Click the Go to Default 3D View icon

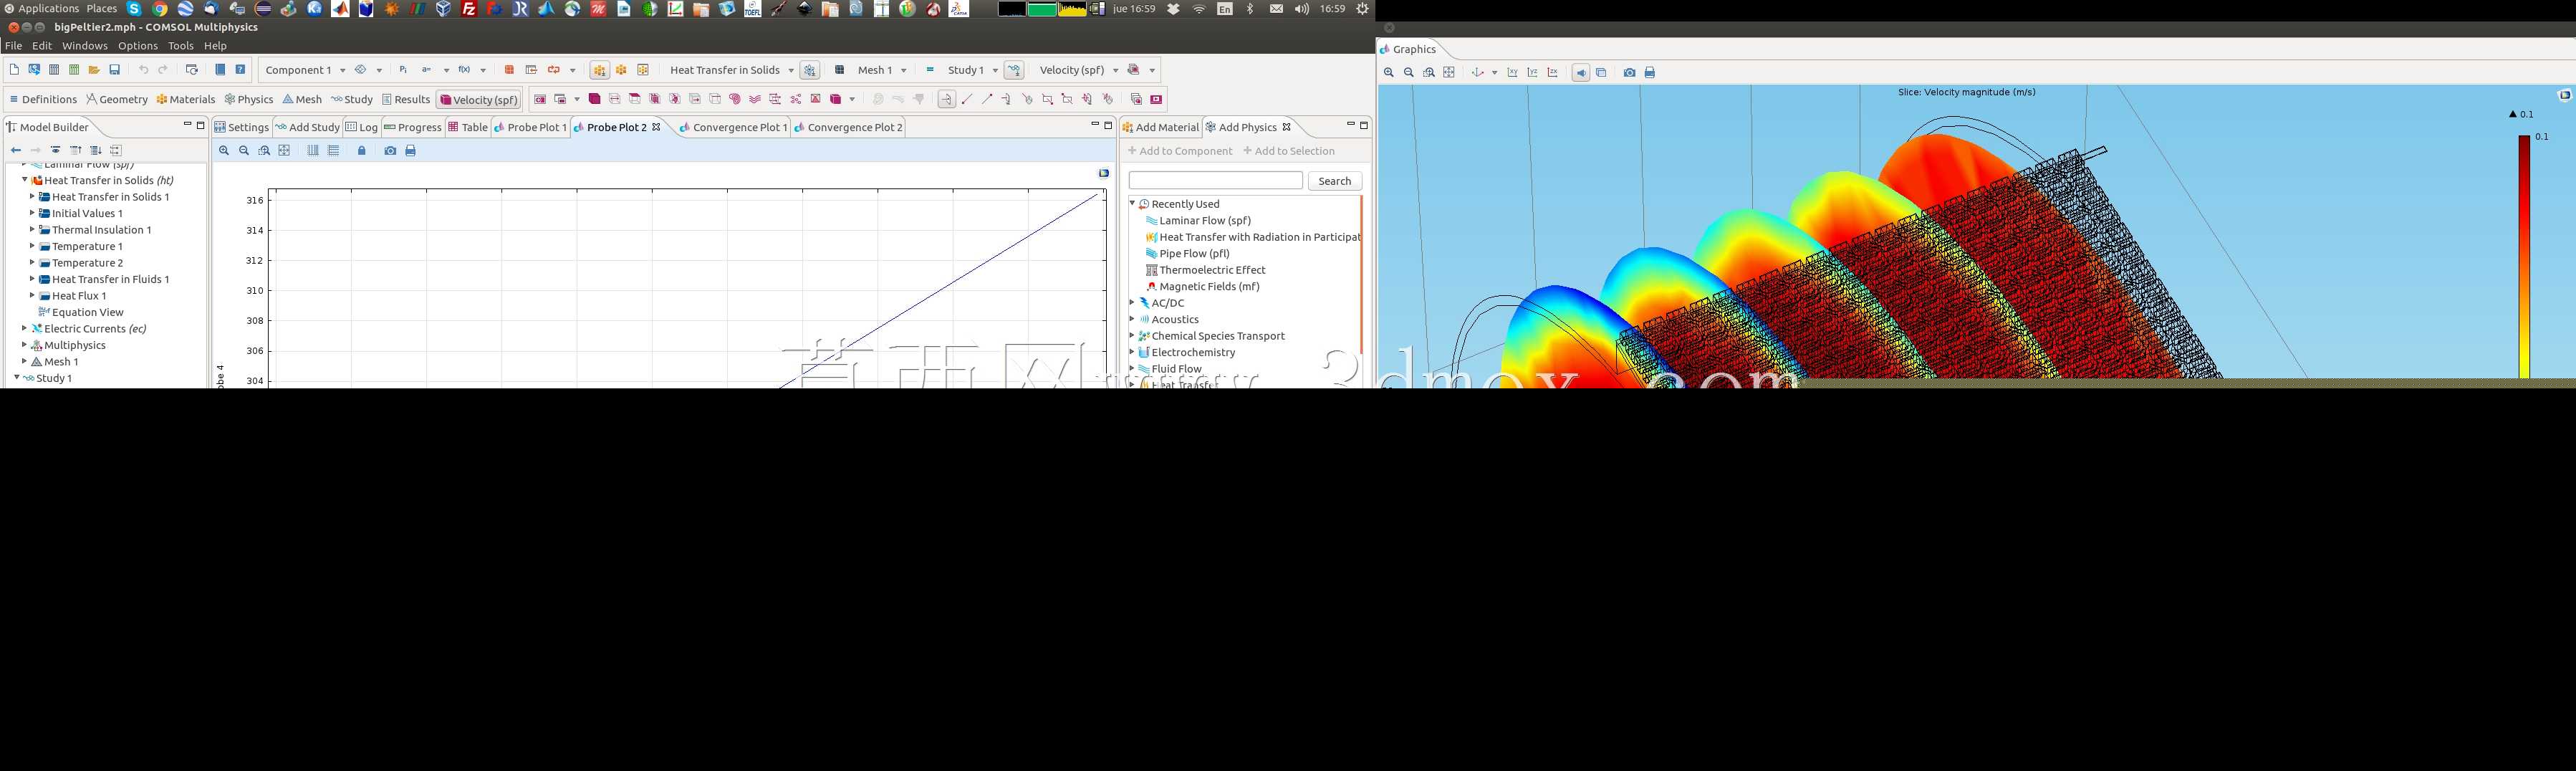(x=1478, y=73)
